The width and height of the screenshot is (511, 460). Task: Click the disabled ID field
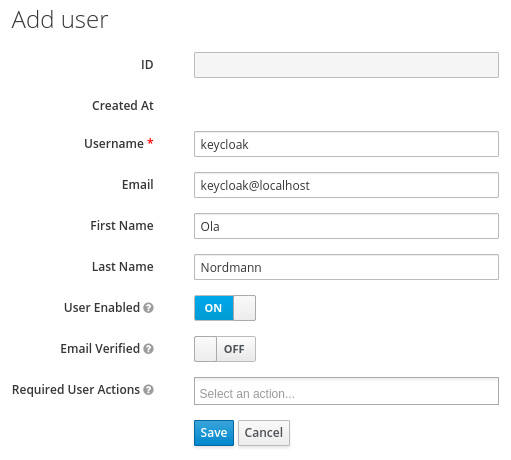[346, 65]
